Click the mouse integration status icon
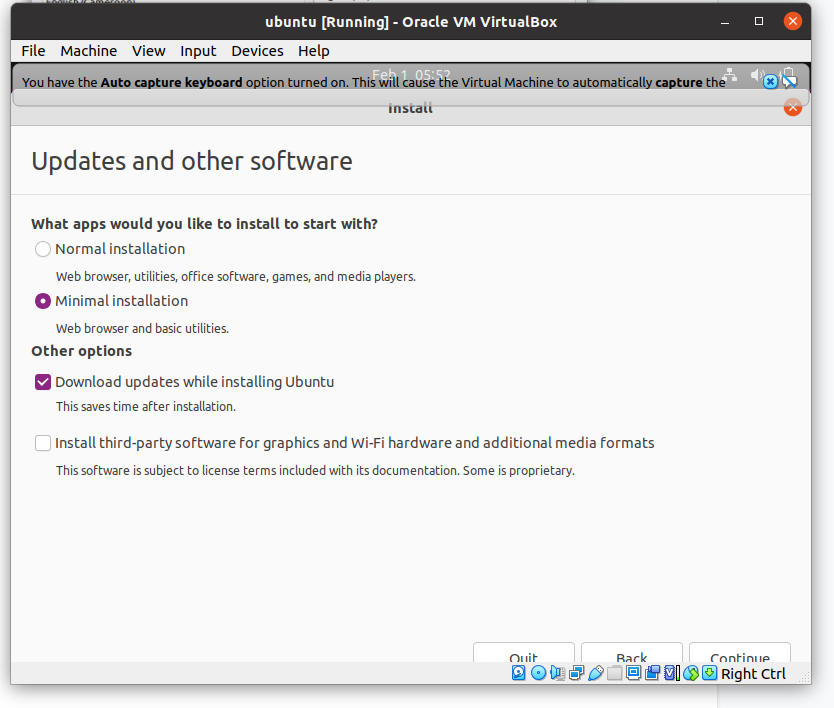The image size is (834, 708). (691, 673)
